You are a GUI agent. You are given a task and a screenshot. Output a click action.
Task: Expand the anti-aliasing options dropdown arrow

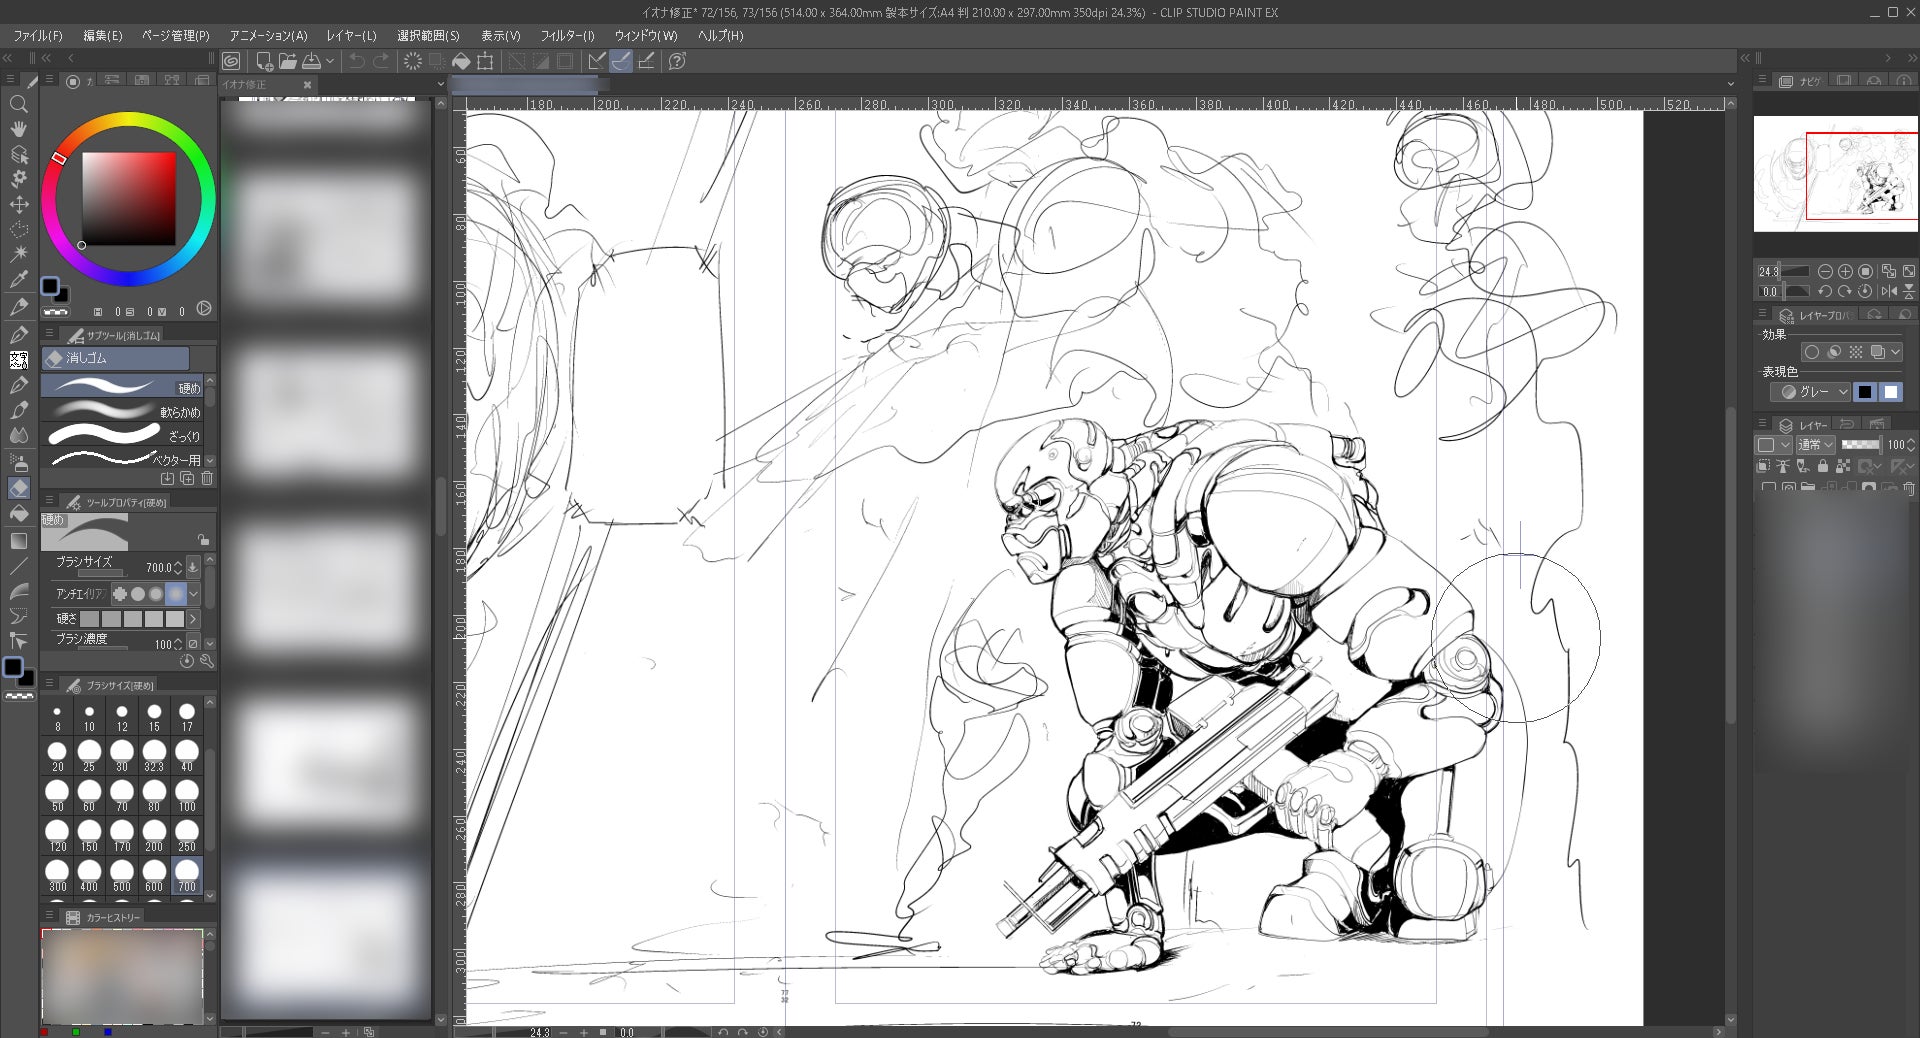pyautogui.click(x=194, y=594)
